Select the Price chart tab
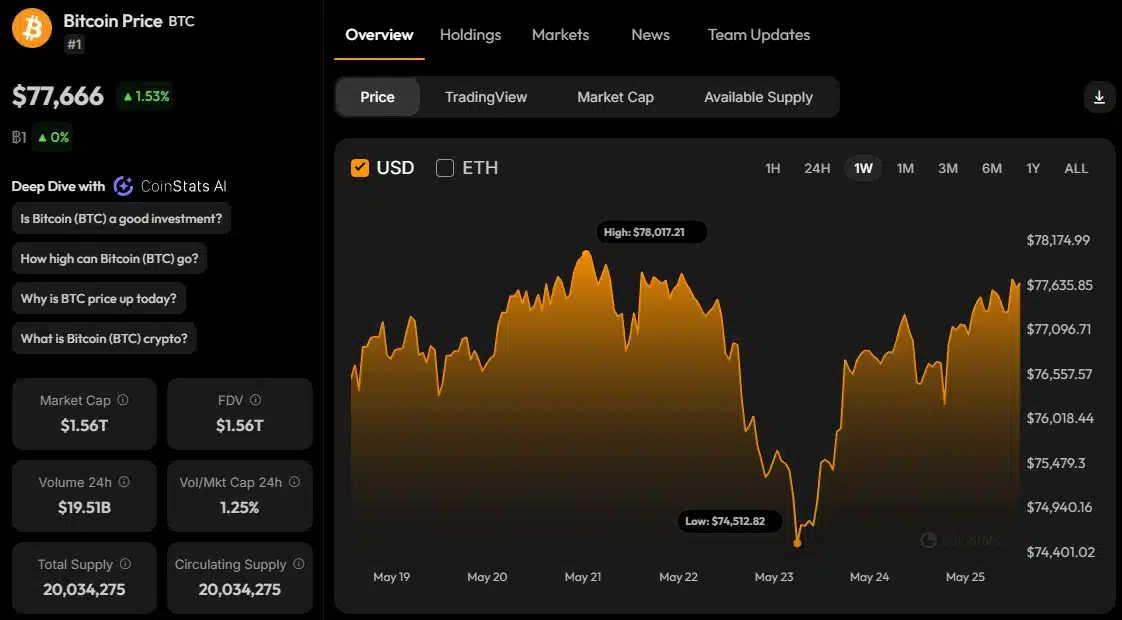1122x620 pixels. pyautogui.click(x=378, y=97)
